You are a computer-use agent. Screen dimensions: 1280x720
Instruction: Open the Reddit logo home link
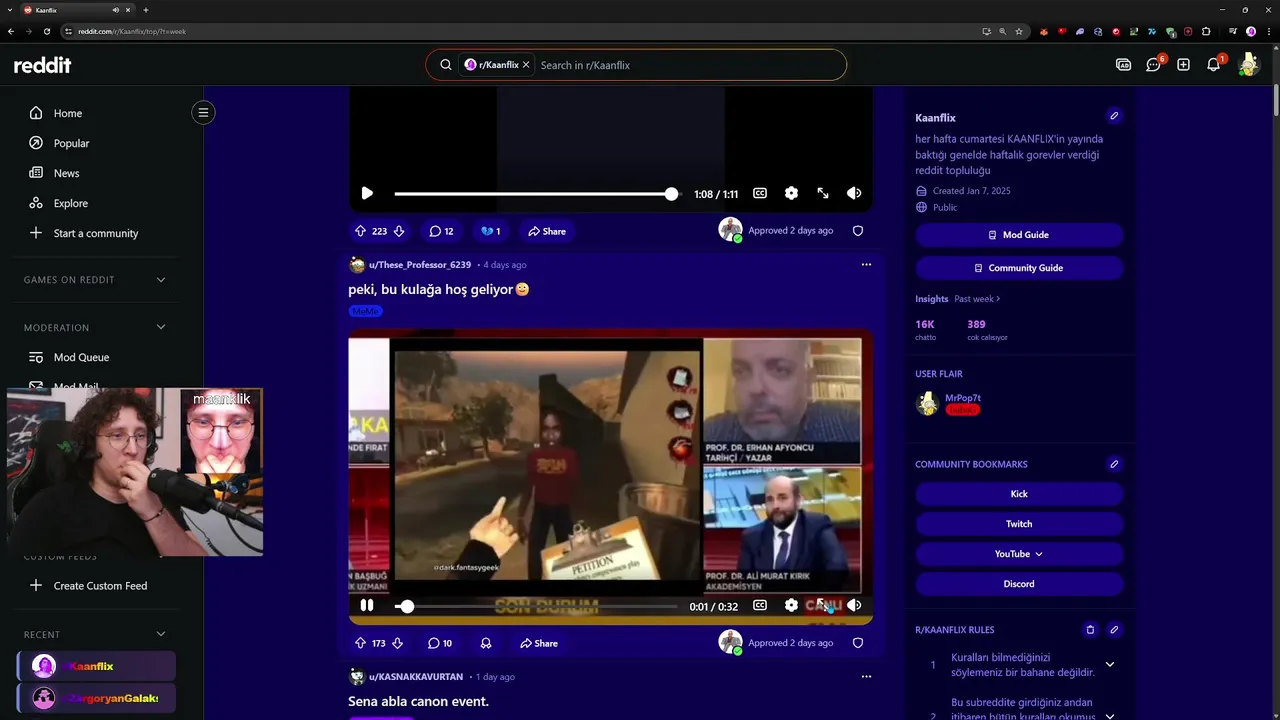(42, 65)
